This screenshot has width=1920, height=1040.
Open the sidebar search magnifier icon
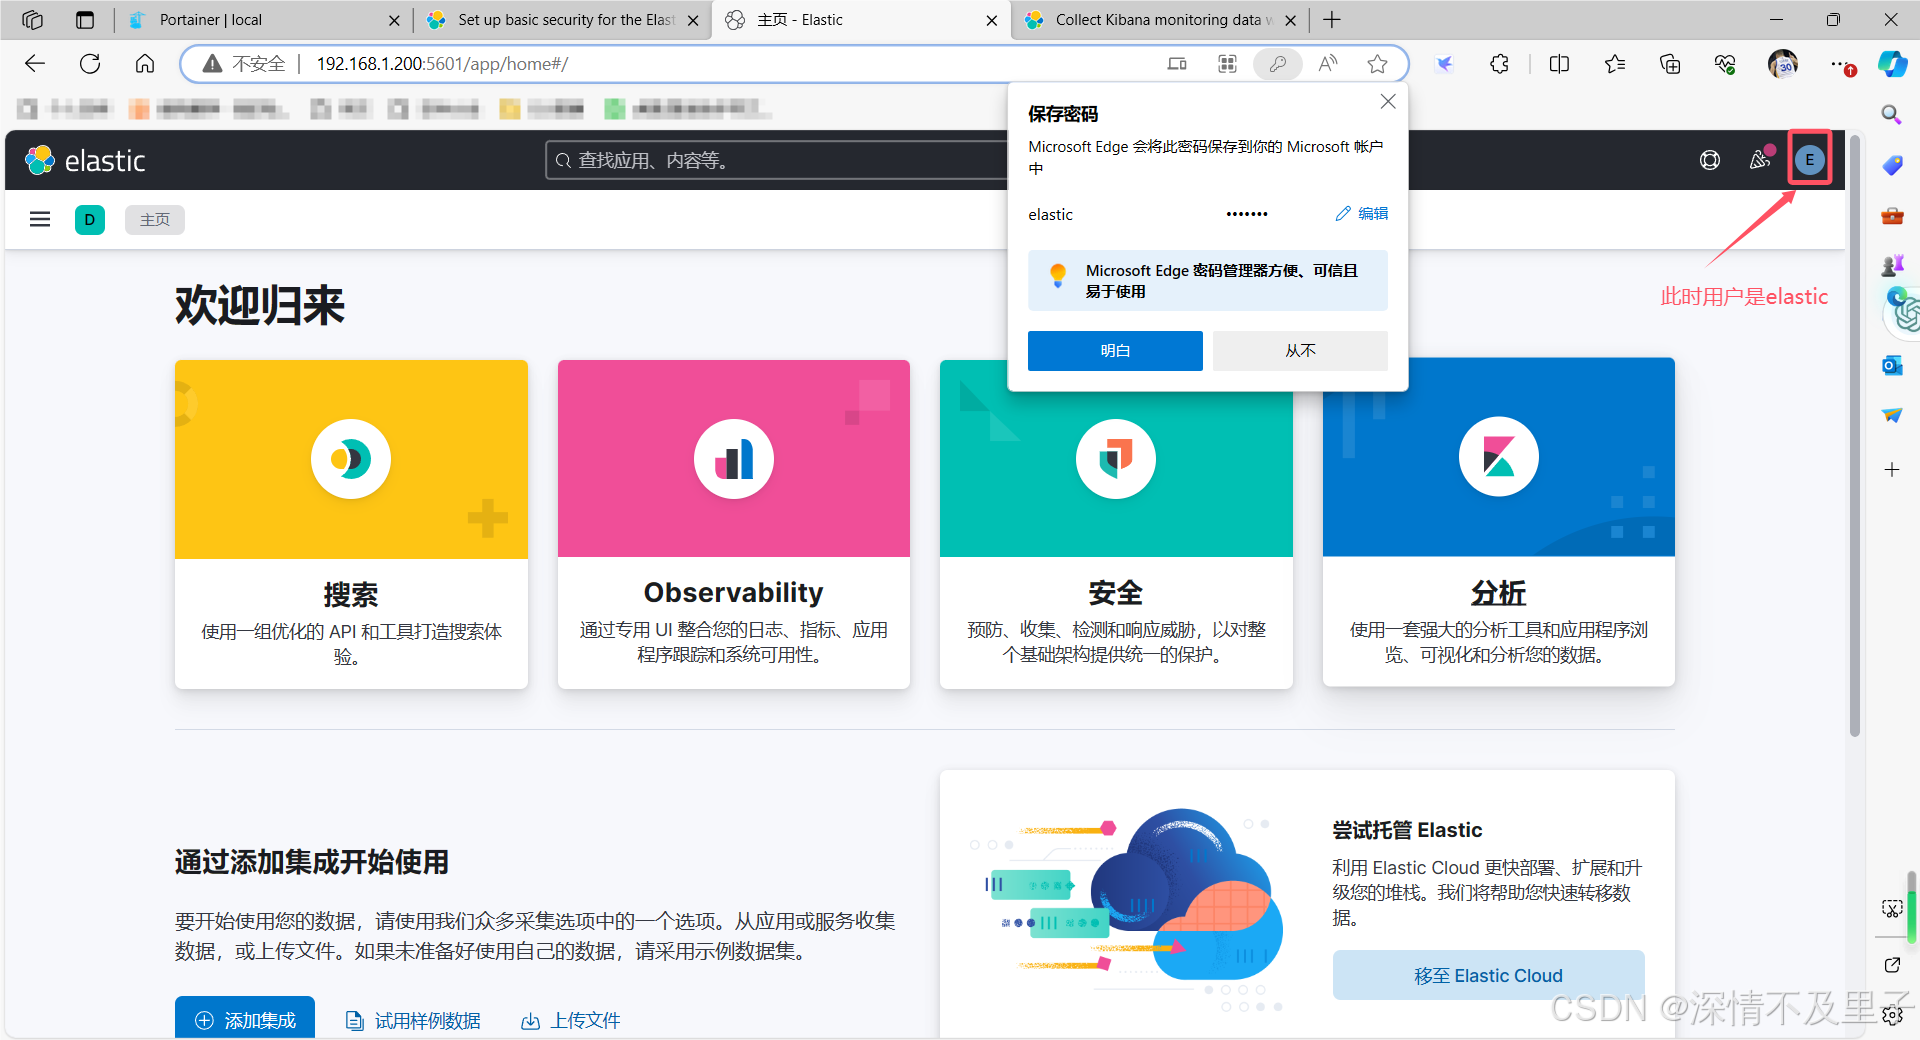pyautogui.click(x=1892, y=114)
